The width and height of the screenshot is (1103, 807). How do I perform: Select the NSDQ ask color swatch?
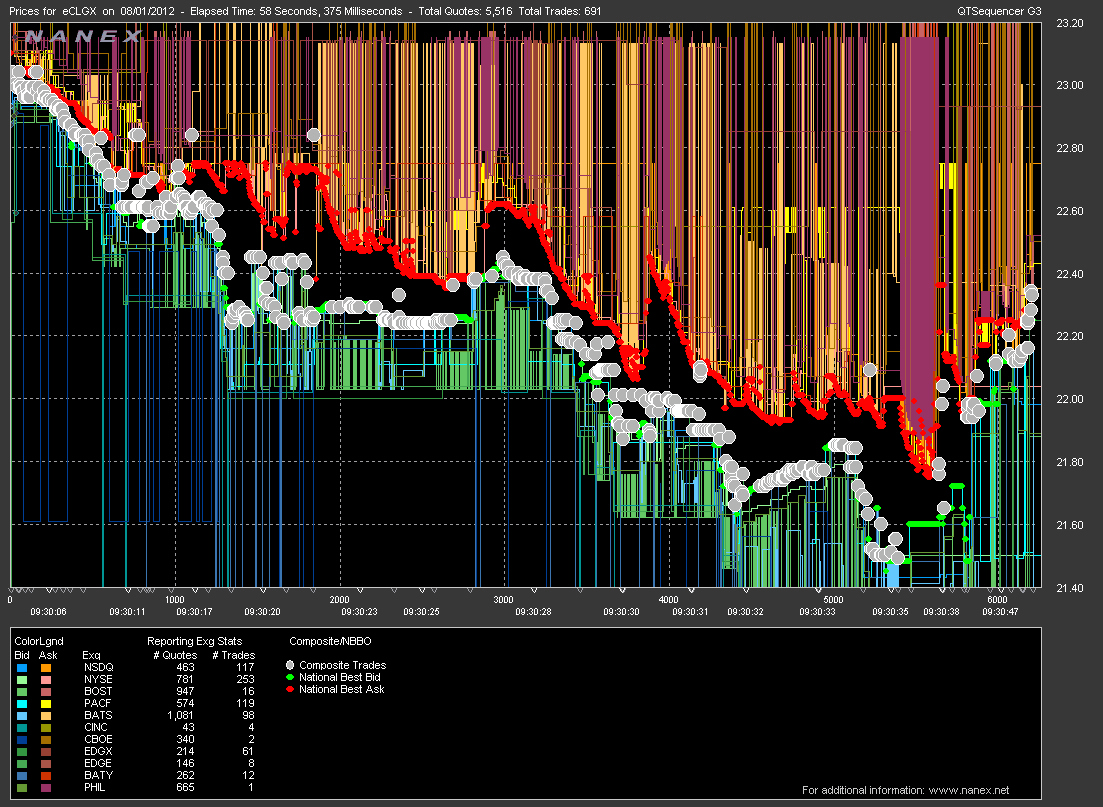(x=46, y=668)
